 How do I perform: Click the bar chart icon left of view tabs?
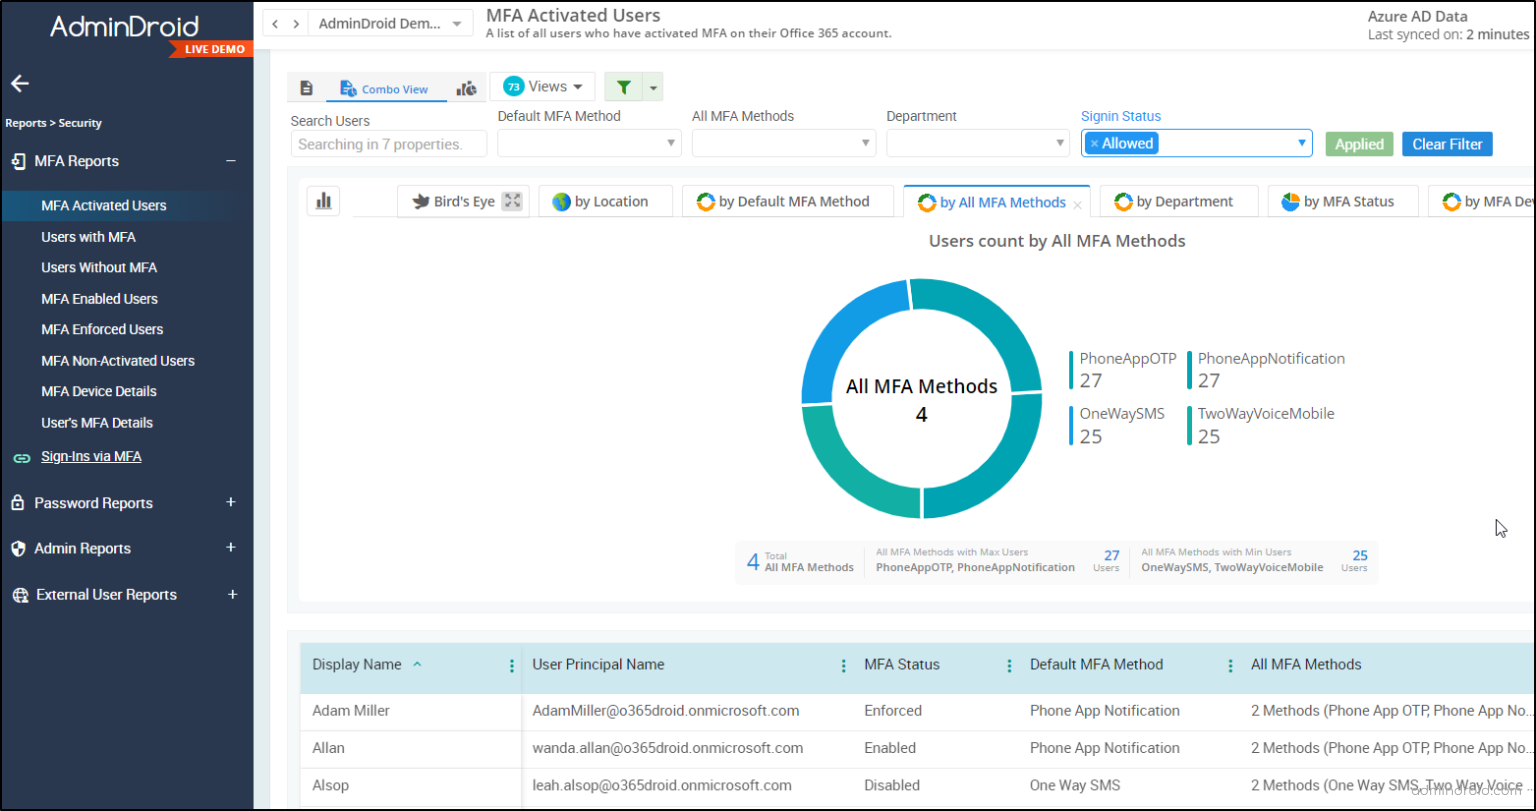[x=322, y=200]
